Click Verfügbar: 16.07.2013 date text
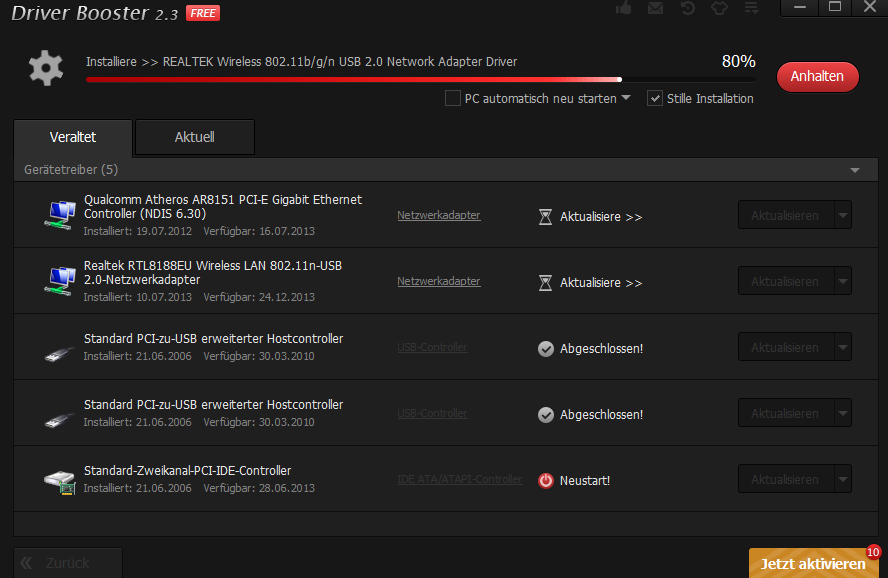888x578 pixels. (x=259, y=231)
